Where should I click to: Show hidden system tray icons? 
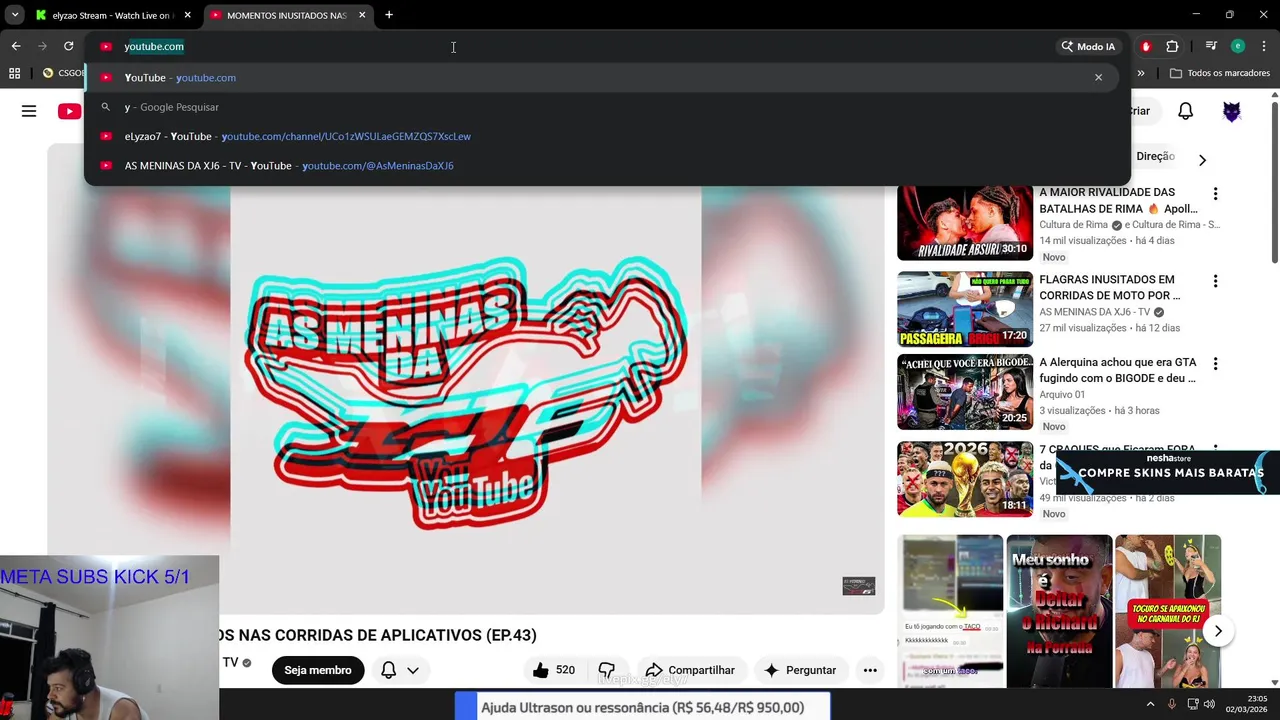click(x=1150, y=704)
